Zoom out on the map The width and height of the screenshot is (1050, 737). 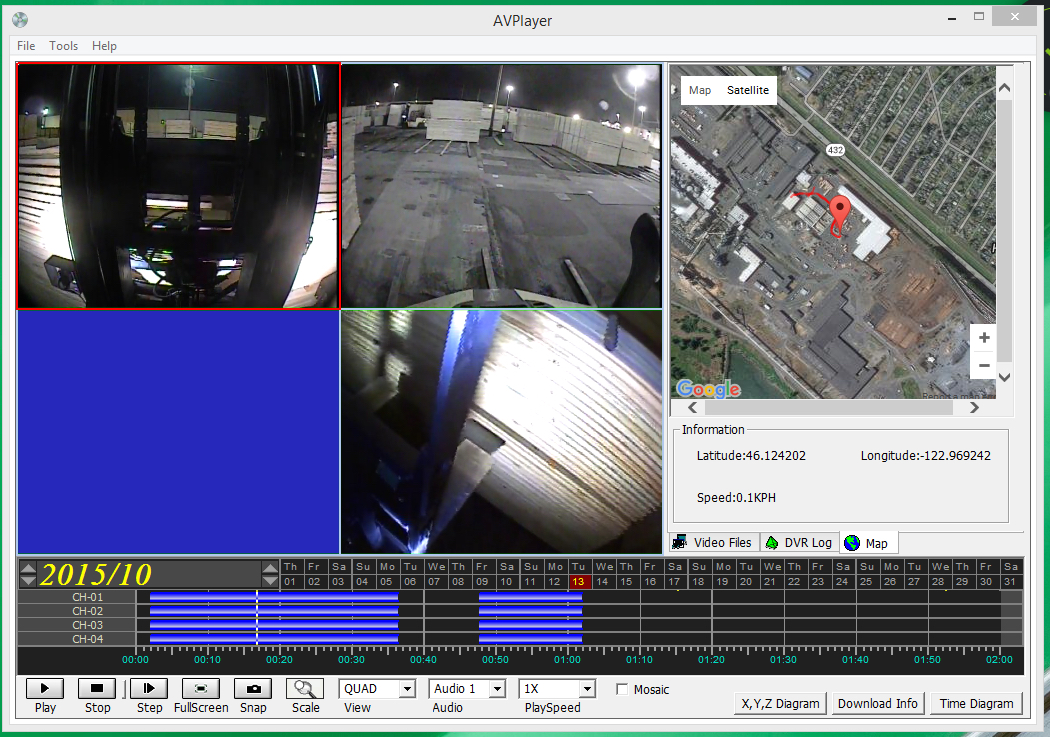pos(984,365)
